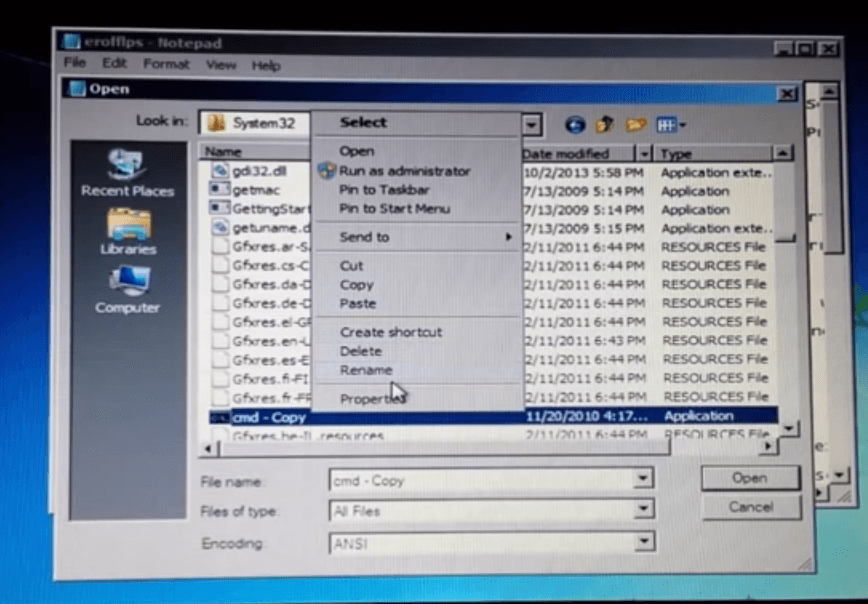Select the Gfxres.fi-FI file icon
The image size is (868, 604).
pyautogui.click(x=221, y=379)
